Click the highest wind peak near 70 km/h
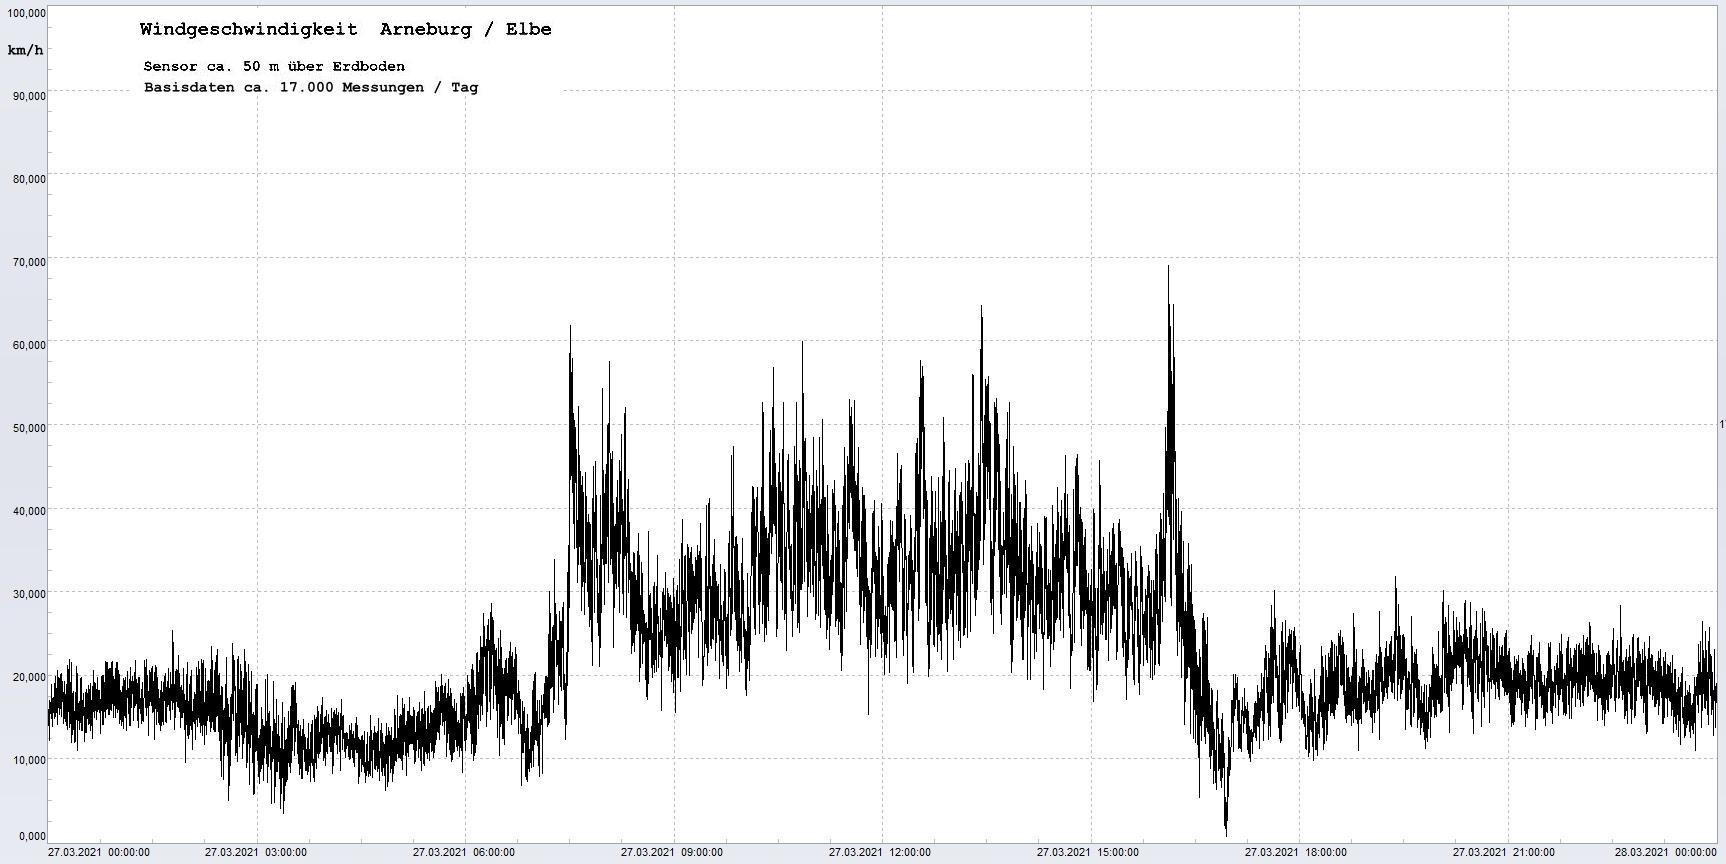The height and width of the screenshot is (864, 1726). 1168,268
